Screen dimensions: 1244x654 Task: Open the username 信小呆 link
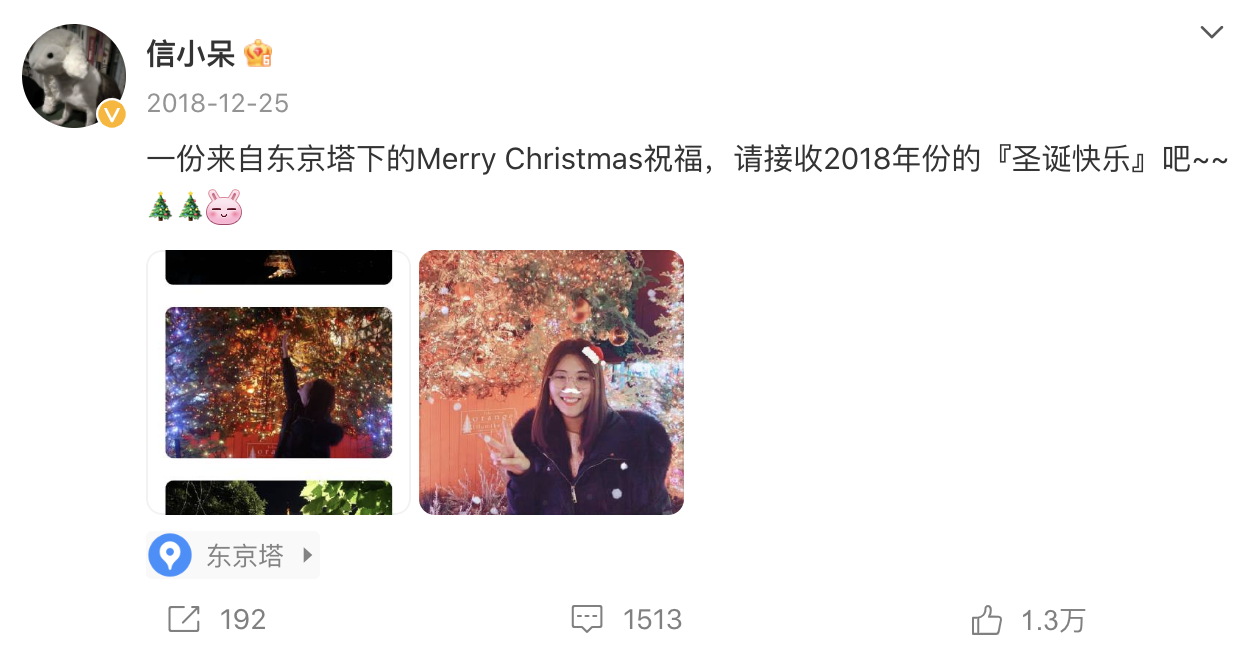pos(190,54)
